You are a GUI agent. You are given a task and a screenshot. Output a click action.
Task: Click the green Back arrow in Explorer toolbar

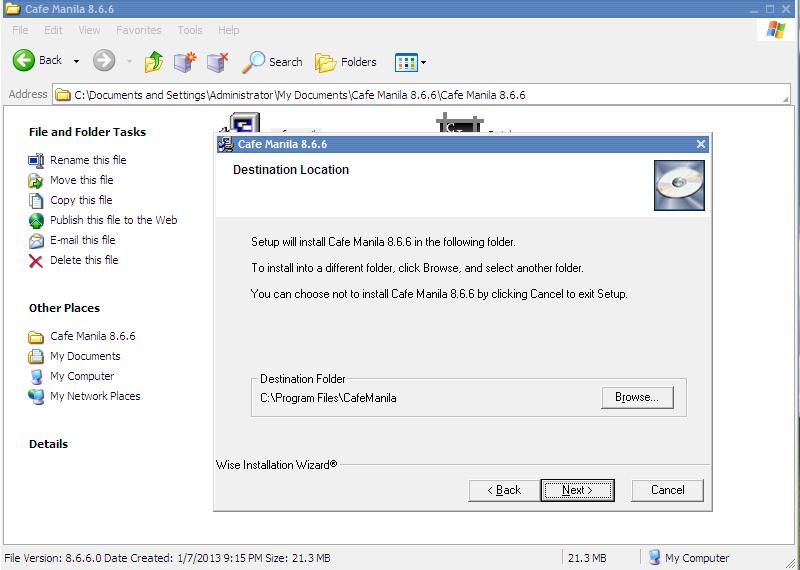[23, 61]
